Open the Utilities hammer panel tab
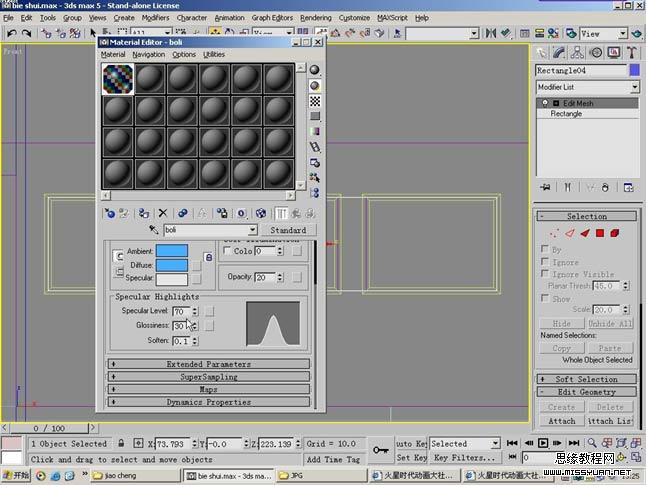Viewport: 646px width, 485px height. click(632, 53)
